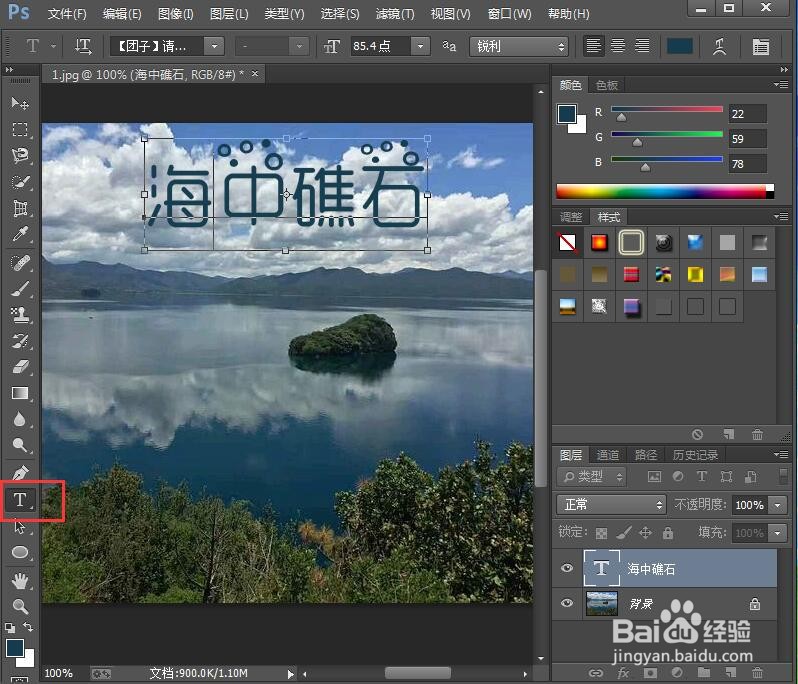Toggle lock all for layer
The image size is (798, 684).
pos(668,533)
